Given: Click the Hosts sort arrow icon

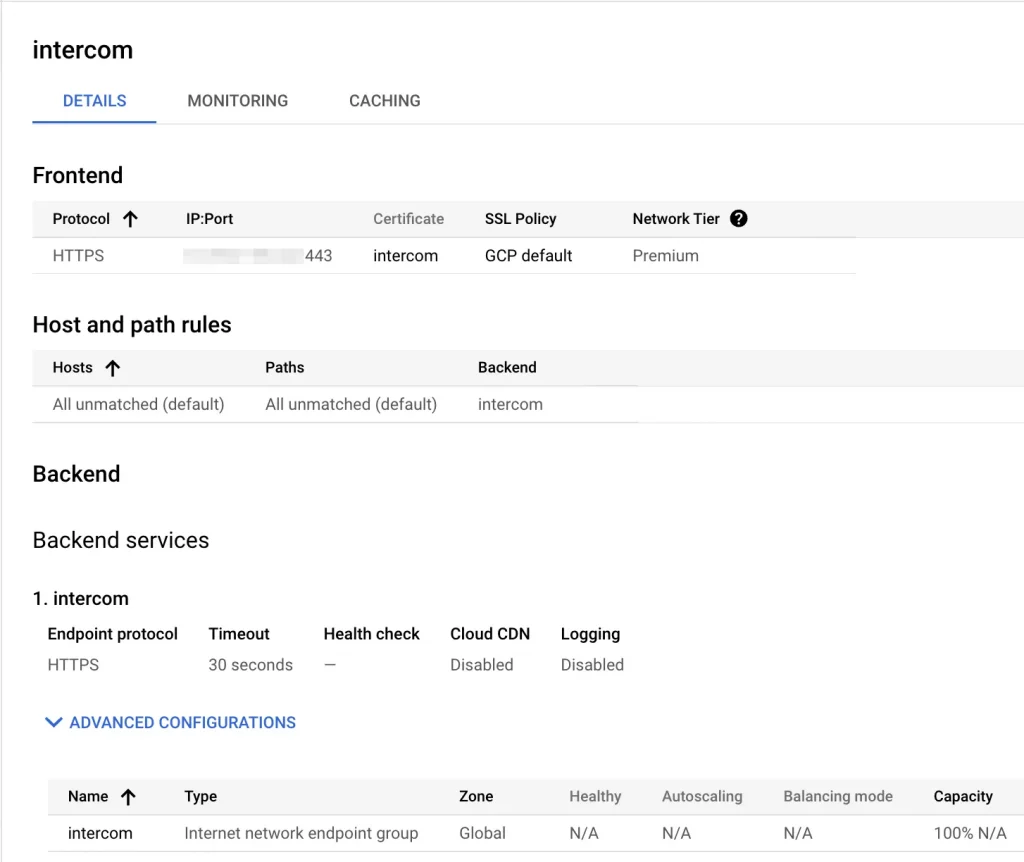Looking at the screenshot, I should (x=113, y=368).
